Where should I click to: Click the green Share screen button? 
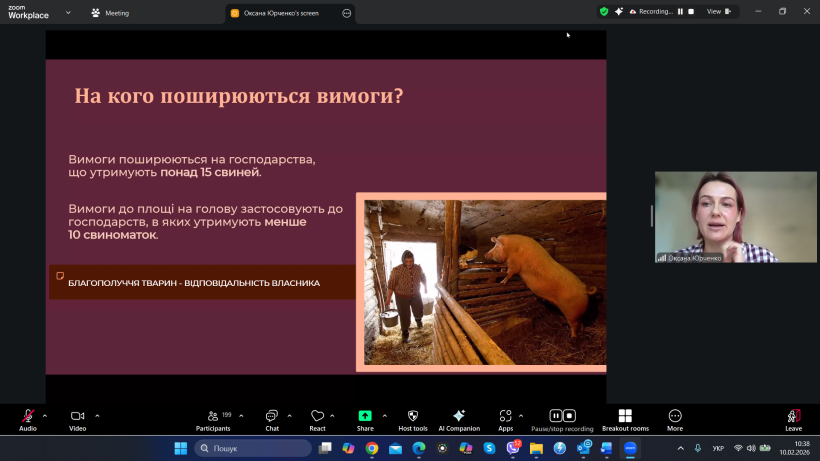tap(365, 416)
